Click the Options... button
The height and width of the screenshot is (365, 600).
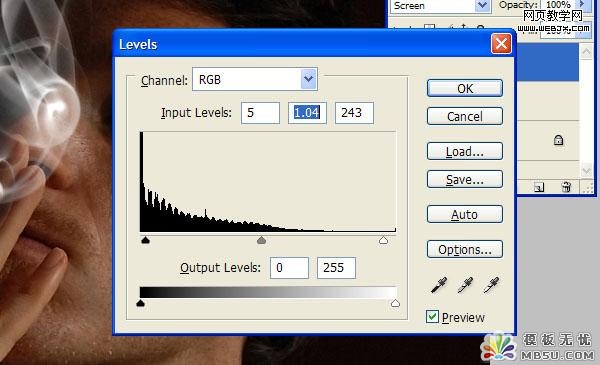pos(465,249)
